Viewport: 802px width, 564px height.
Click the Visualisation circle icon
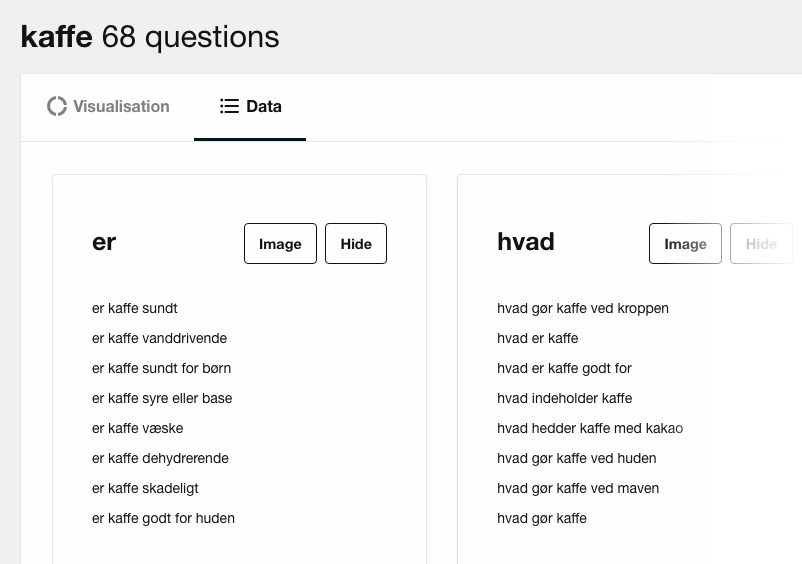57,106
